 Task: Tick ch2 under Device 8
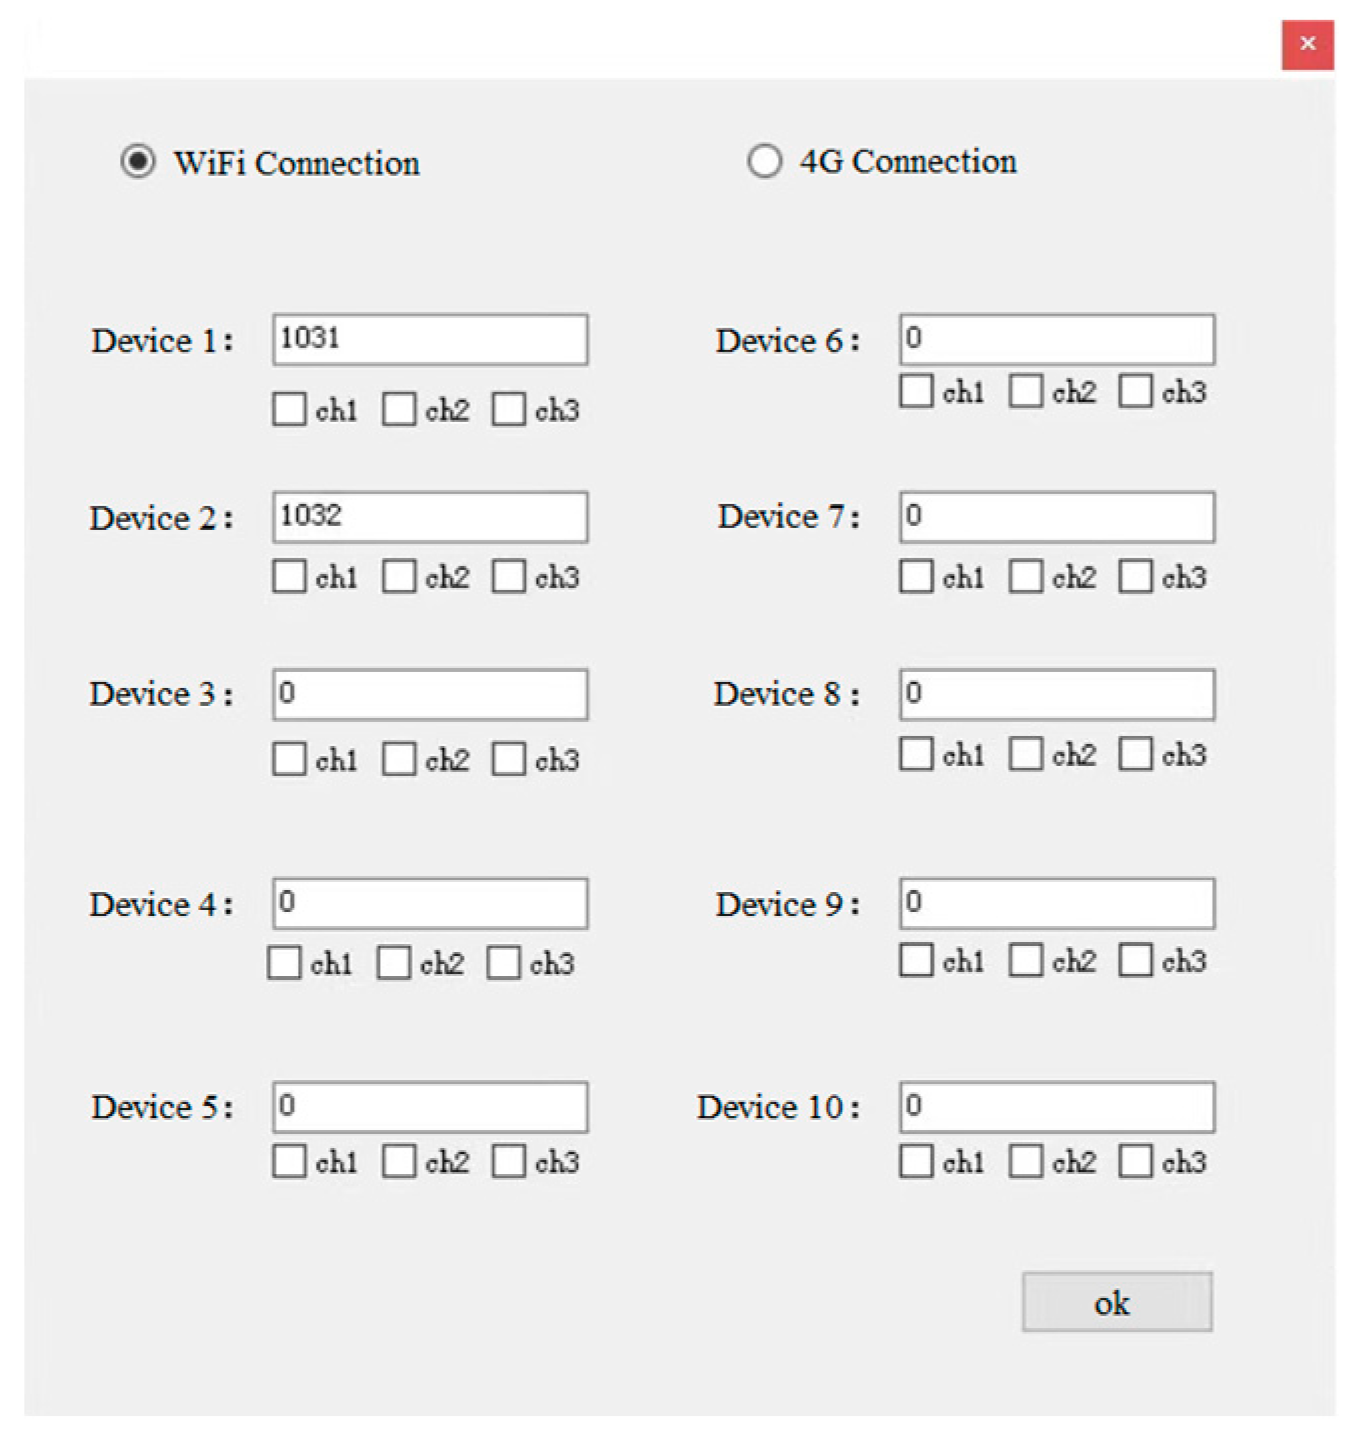[x=1026, y=753]
